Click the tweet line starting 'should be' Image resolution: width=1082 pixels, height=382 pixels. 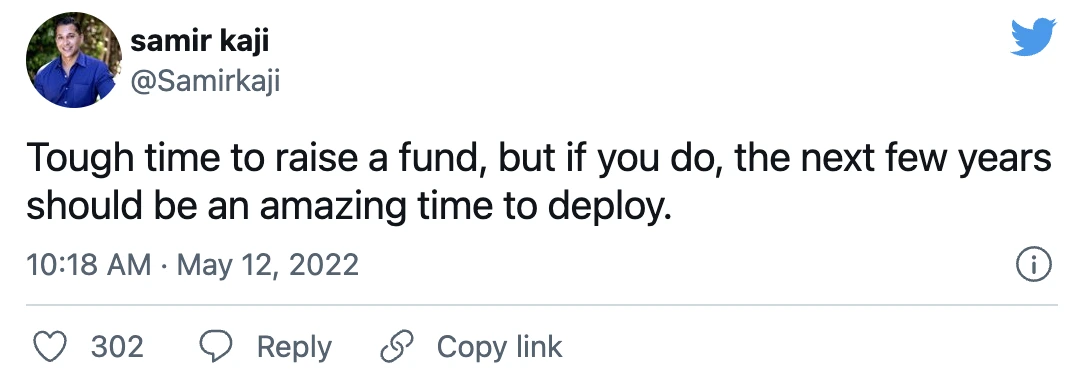(x=348, y=206)
